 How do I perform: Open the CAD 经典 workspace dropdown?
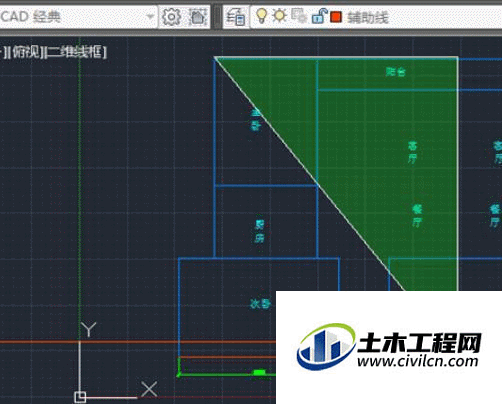[x=78, y=16]
